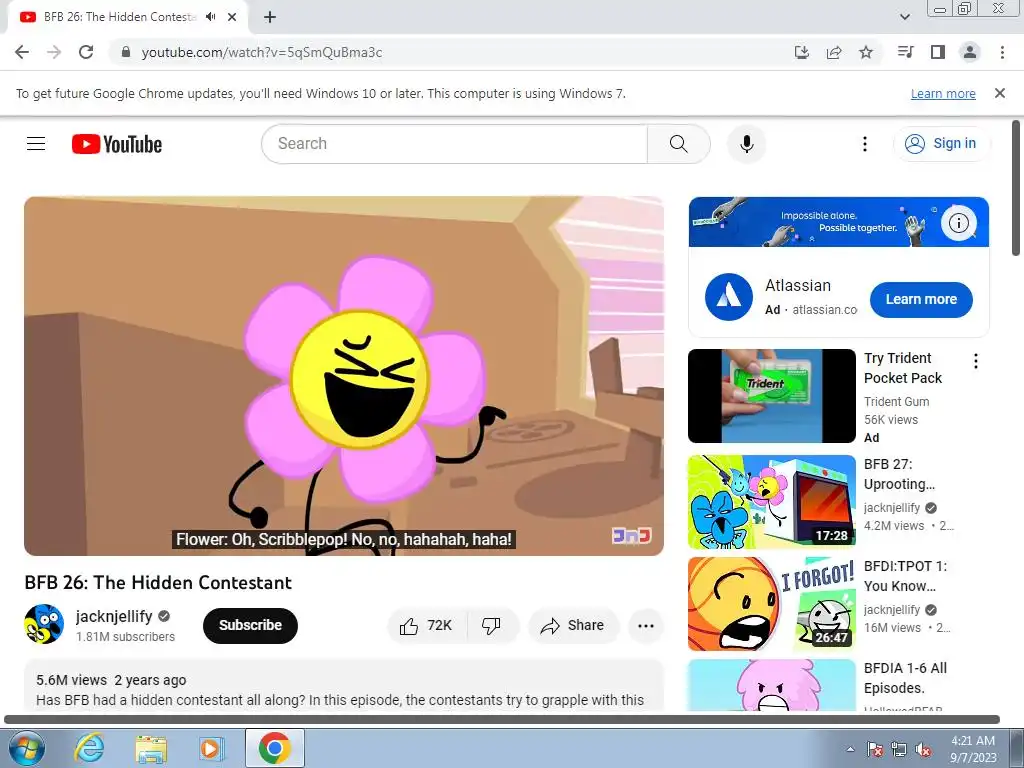Expand the video description box
This screenshot has width=1024, height=768.
(x=344, y=685)
